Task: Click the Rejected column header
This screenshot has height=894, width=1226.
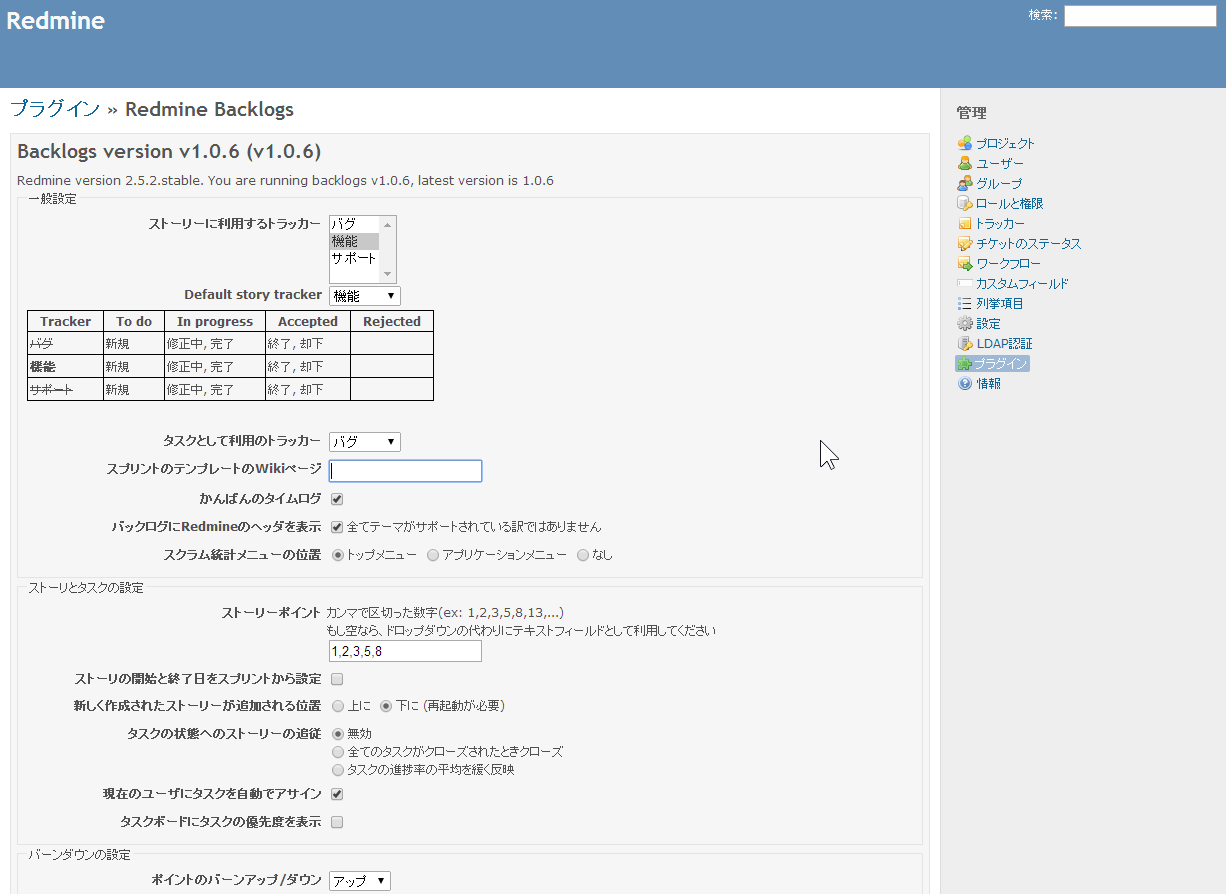Action: [392, 321]
